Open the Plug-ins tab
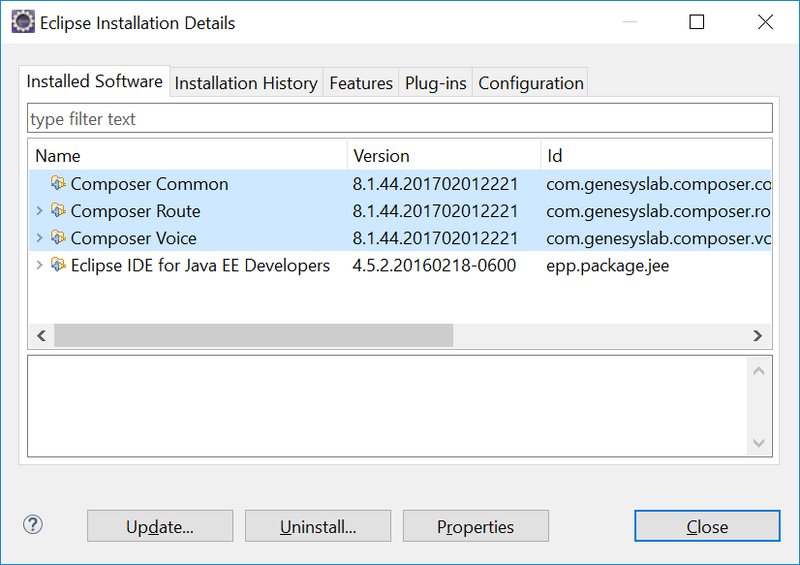The height and width of the screenshot is (565, 800). pyautogui.click(x=435, y=83)
